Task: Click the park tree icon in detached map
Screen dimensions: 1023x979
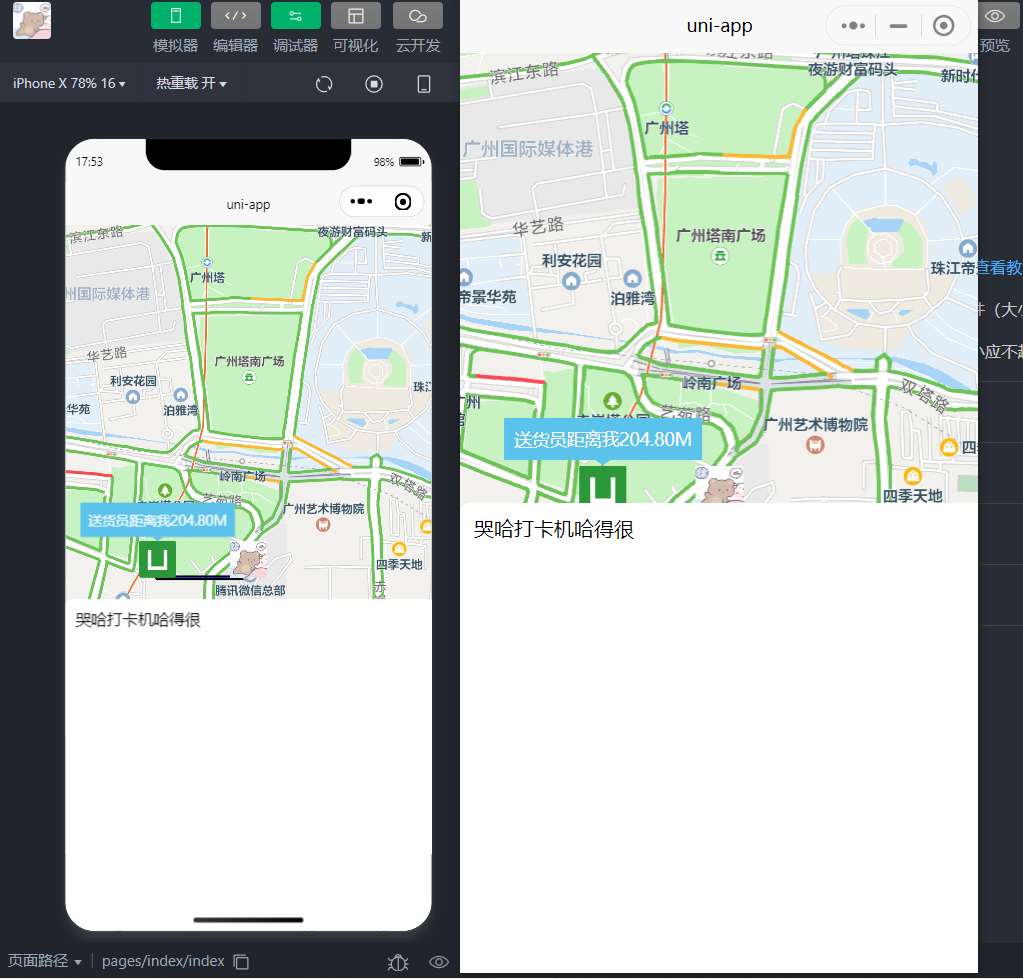Action: (612, 400)
